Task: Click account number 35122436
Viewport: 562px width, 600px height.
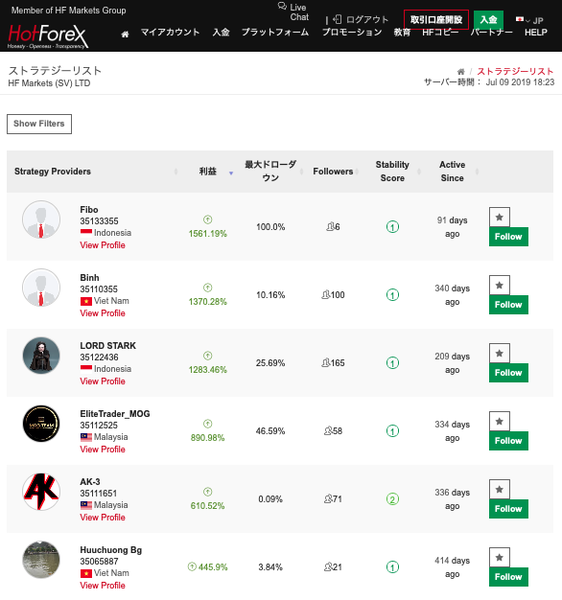Action: coord(99,357)
